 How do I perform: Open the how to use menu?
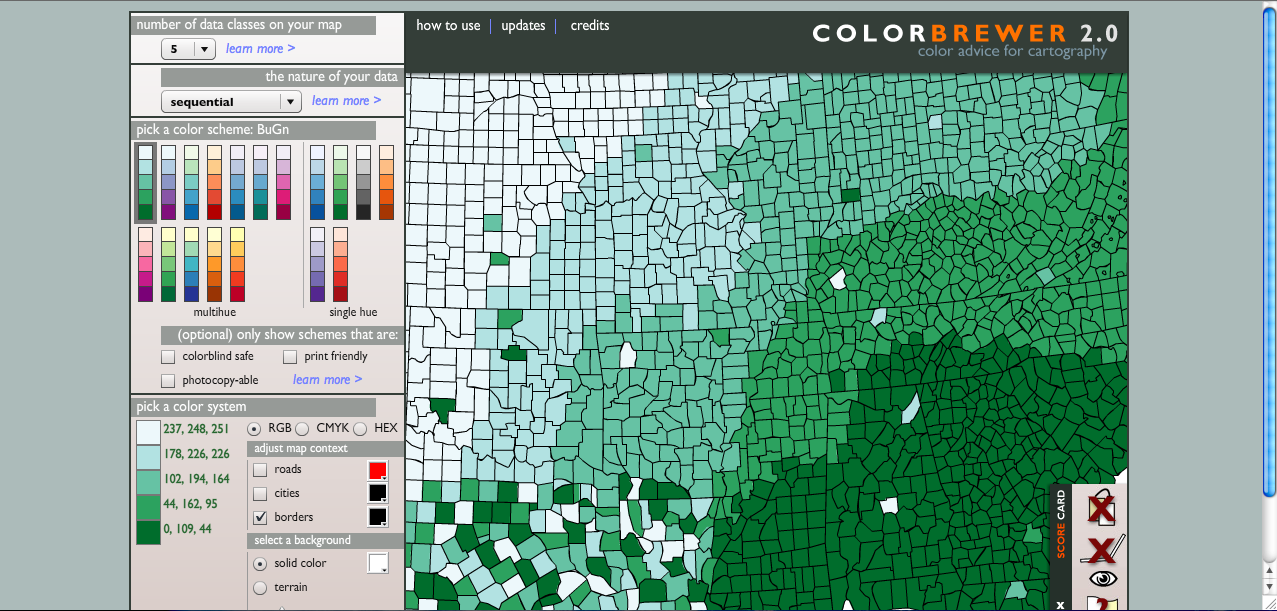[448, 26]
